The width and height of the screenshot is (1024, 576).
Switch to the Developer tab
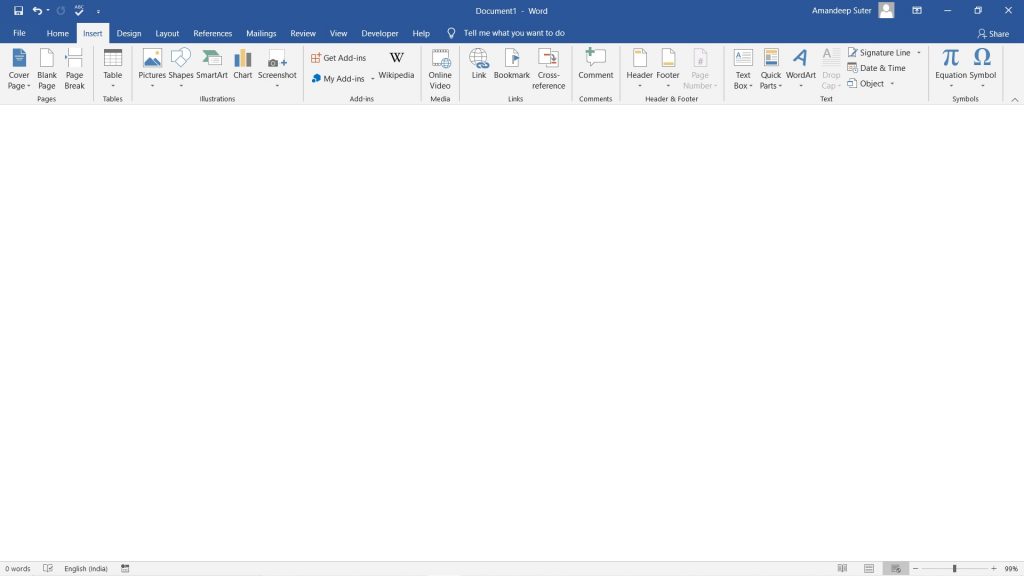(x=379, y=33)
